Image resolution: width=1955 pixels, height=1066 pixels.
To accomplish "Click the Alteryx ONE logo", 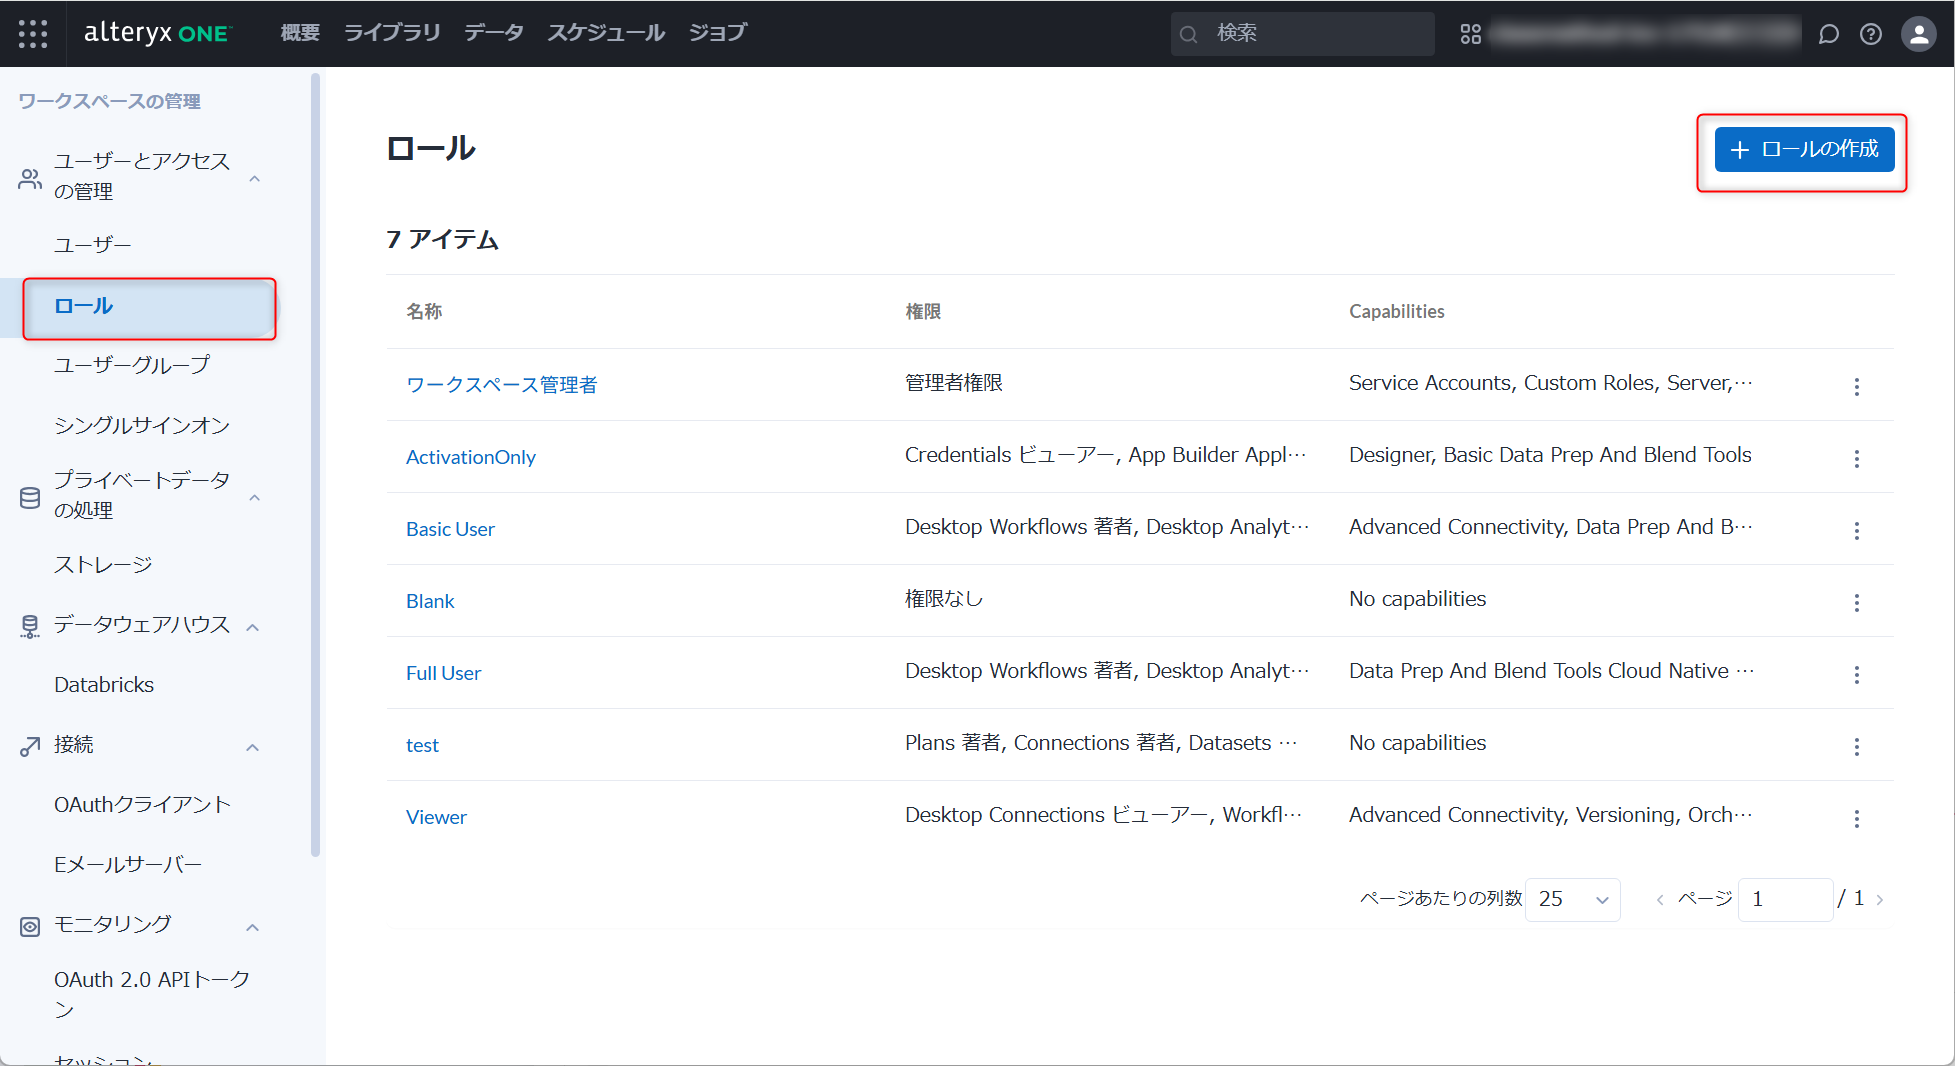I will tap(157, 33).
